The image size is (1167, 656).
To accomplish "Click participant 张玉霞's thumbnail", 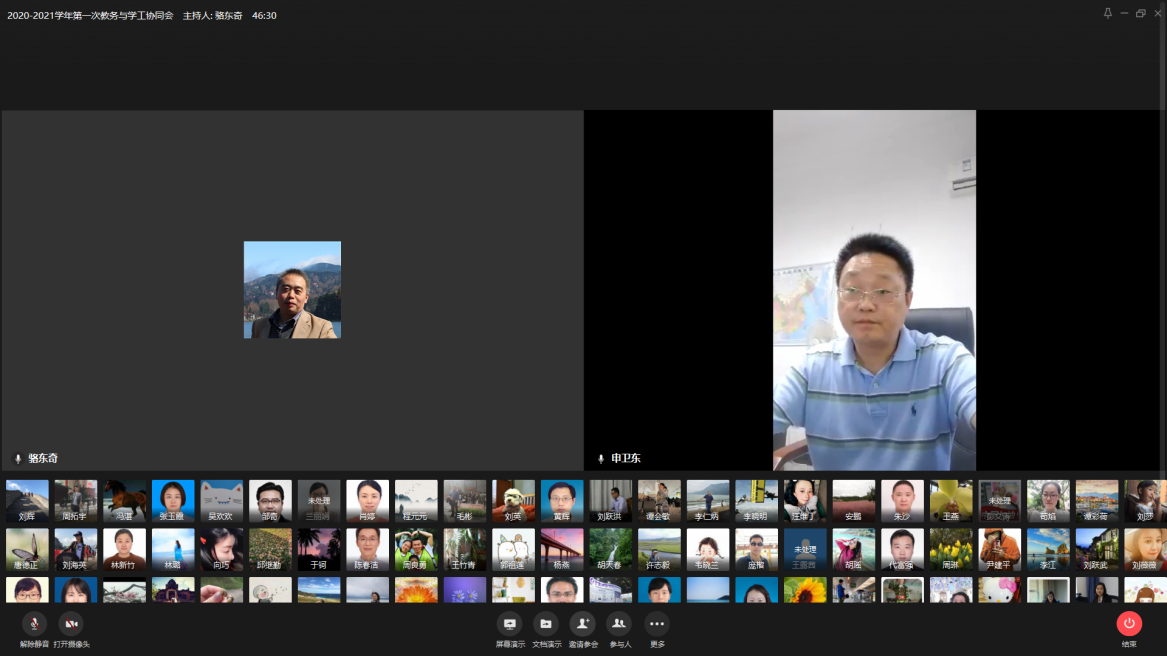I will click(173, 501).
